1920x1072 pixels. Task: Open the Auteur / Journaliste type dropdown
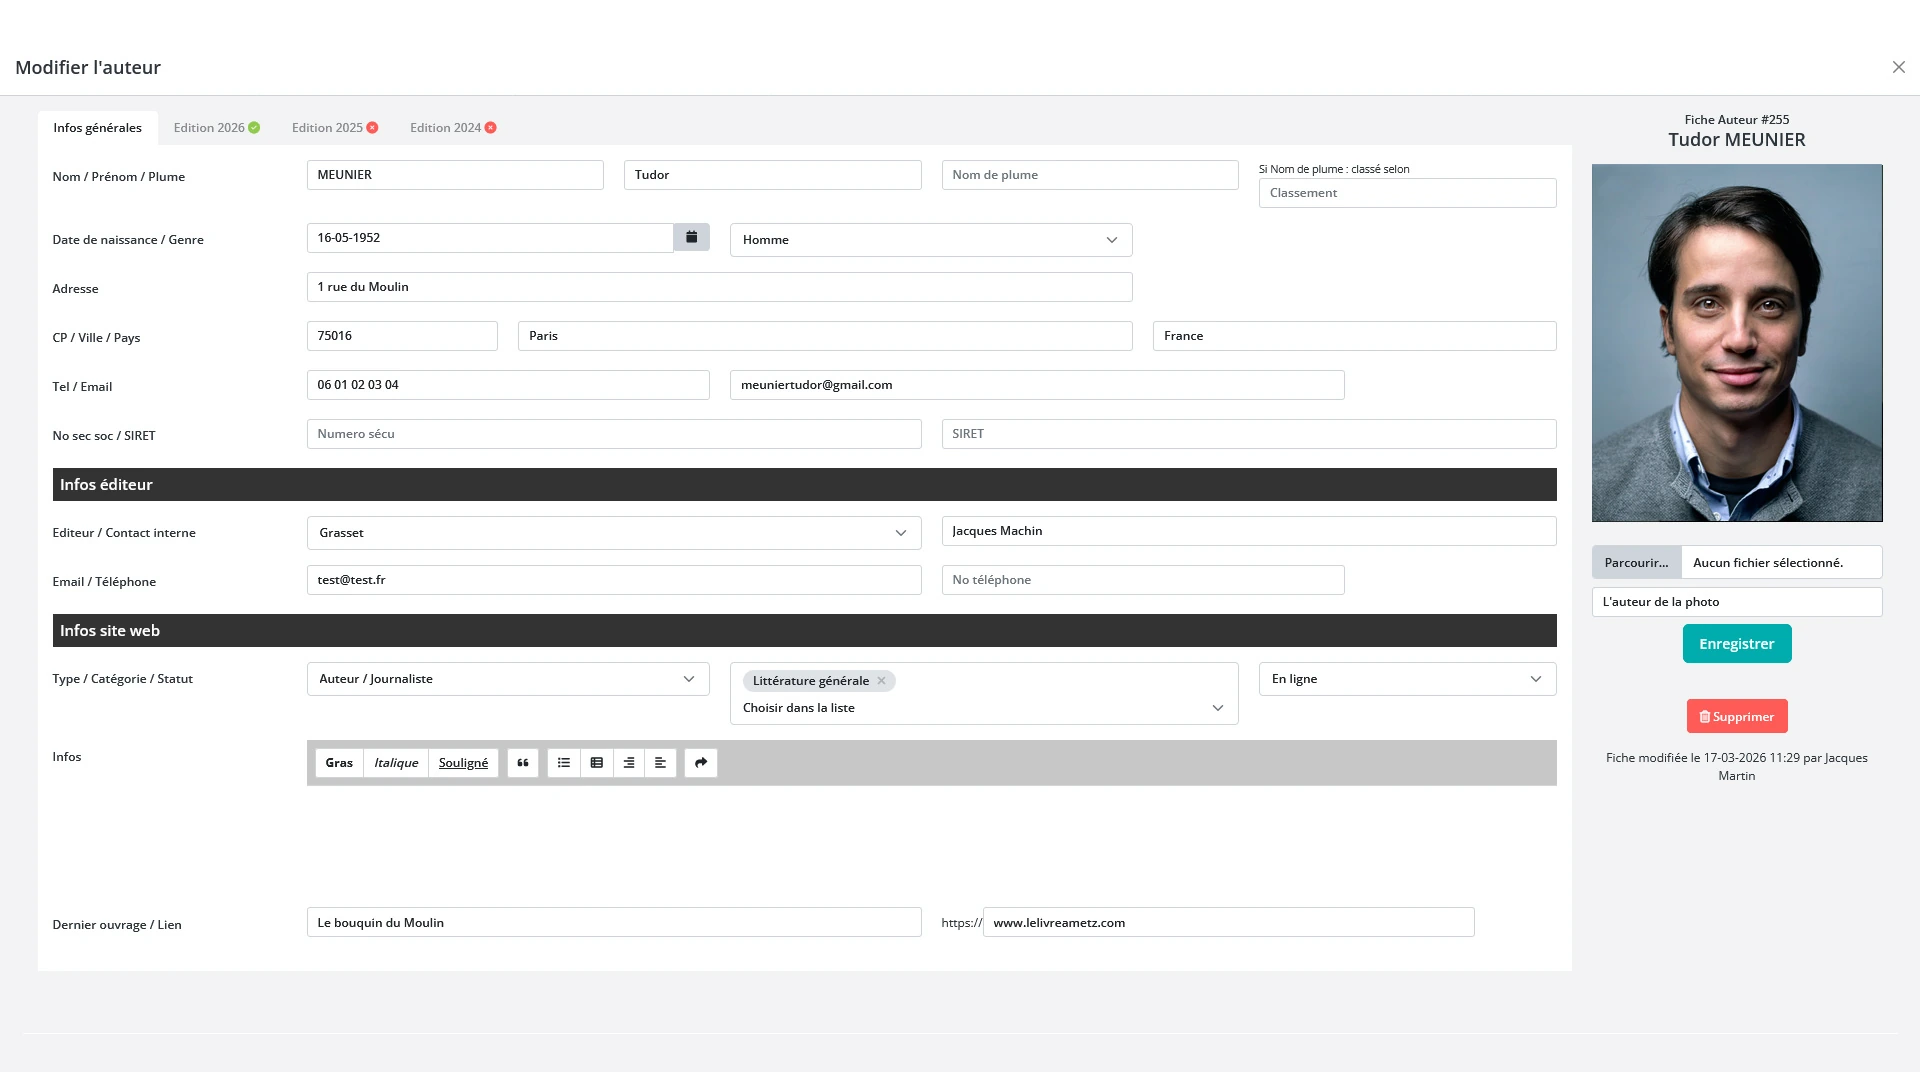507,679
